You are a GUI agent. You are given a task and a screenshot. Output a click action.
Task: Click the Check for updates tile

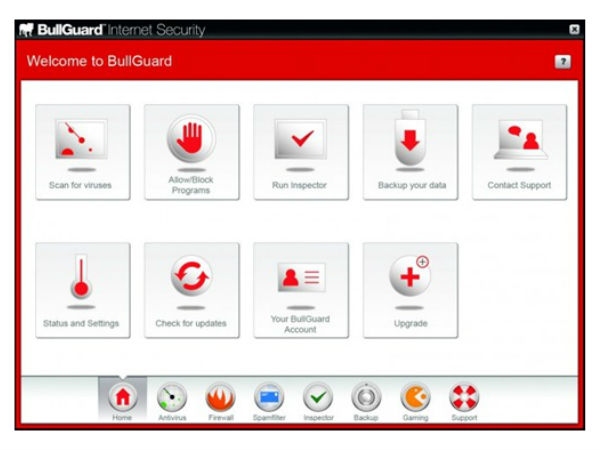[x=192, y=290]
